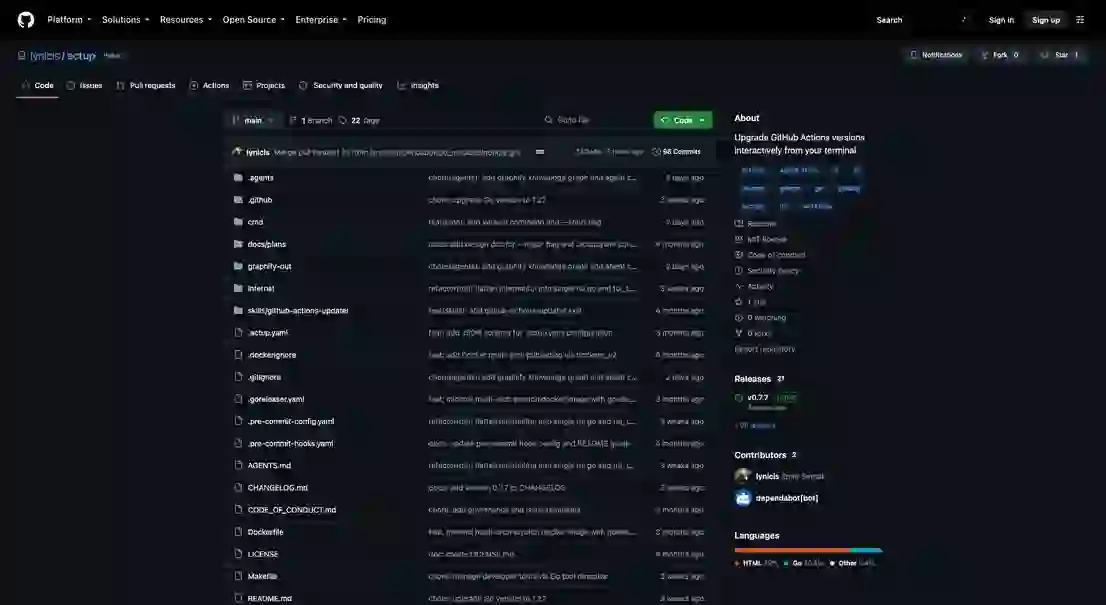Image resolution: width=1106 pixels, height=605 pixels.
Task: Fork this repository
Action: tap(999, 55)
